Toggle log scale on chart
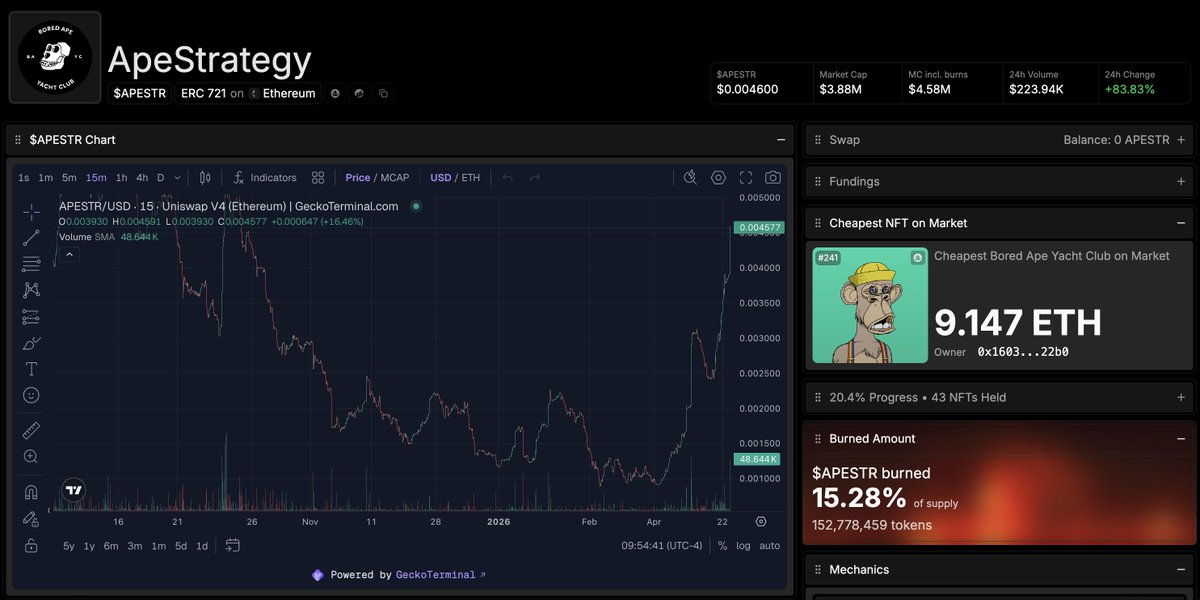Image resolution: width=1200 pixels, height=600 pixels. [x=743, y=546]
